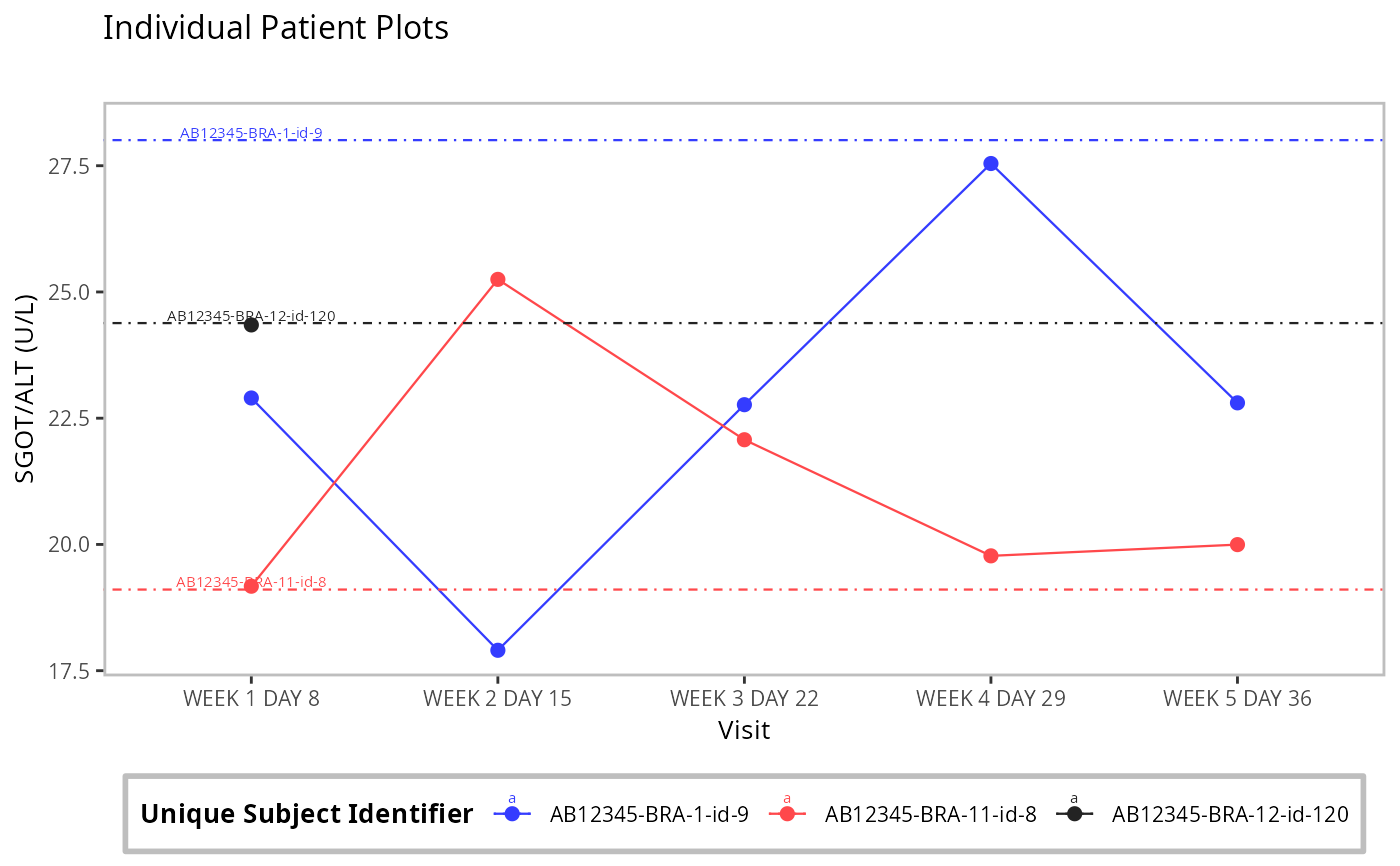Viewport: 1400px width, 866px height.
Task: Click the black data point at Week 1 Day 8
Action: coord(251,324)
